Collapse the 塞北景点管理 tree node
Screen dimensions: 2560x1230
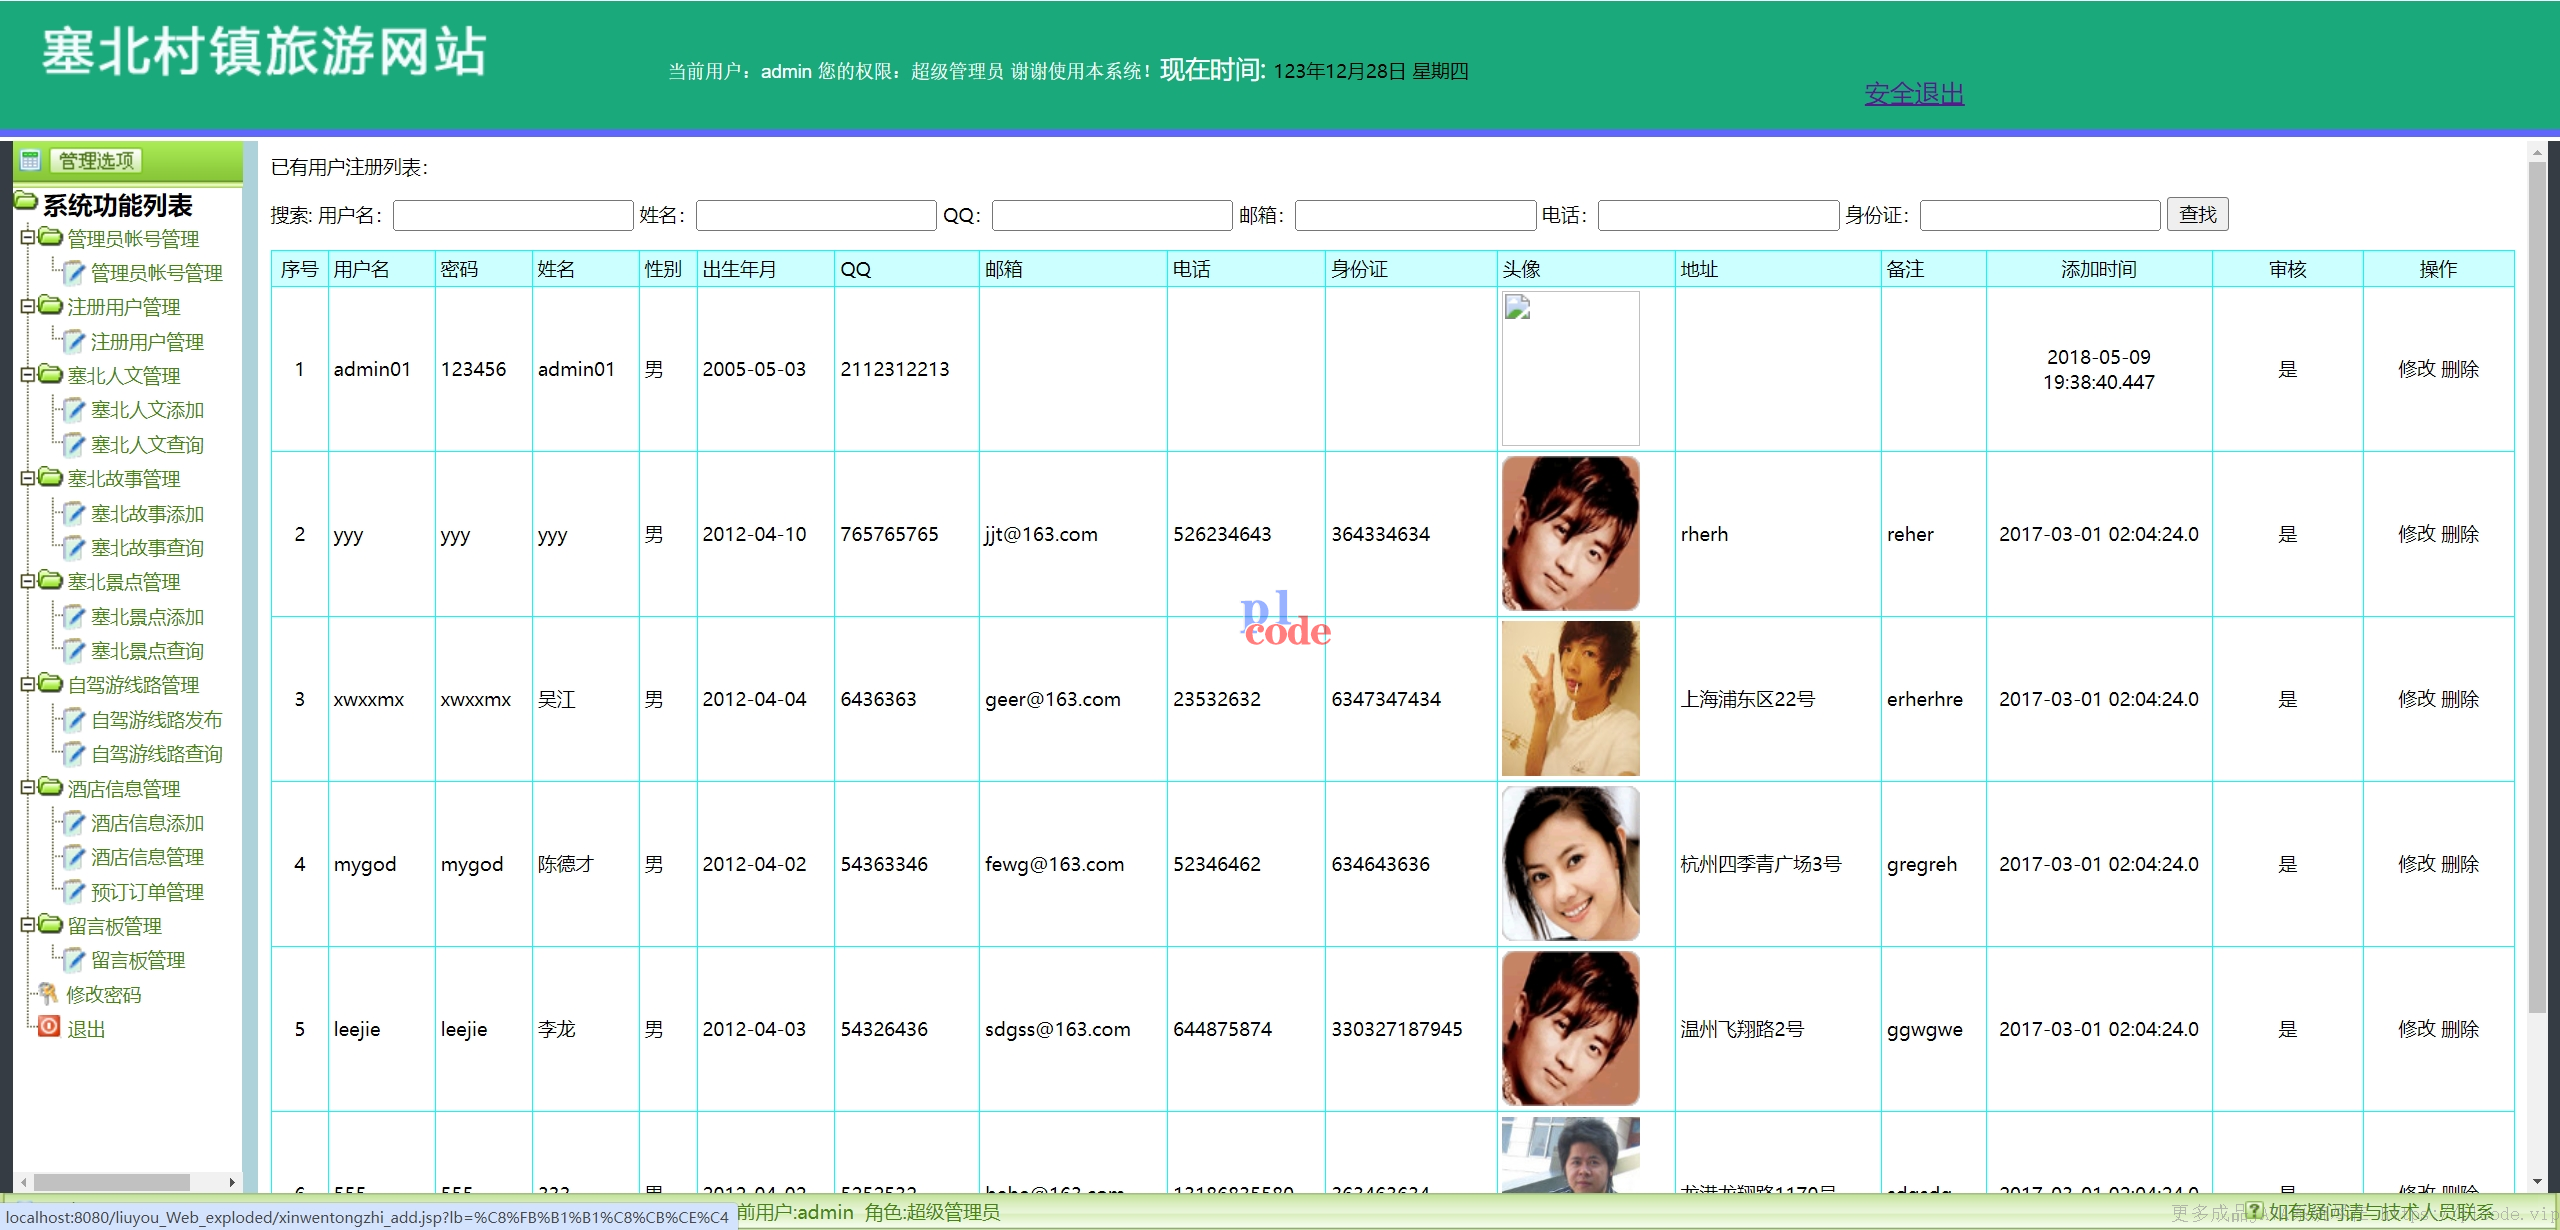click(28, 581)
